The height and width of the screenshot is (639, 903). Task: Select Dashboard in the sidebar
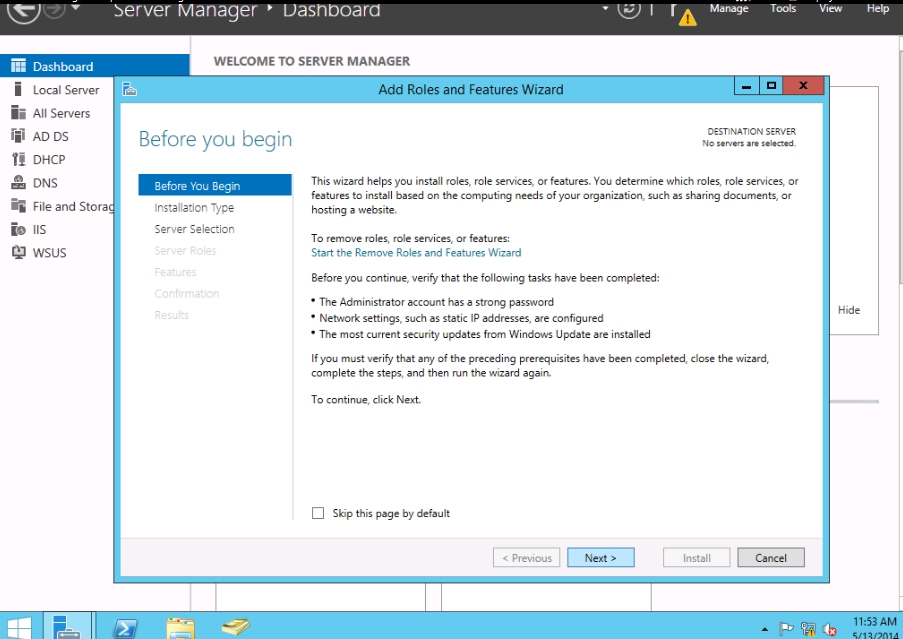click(94, 66)
